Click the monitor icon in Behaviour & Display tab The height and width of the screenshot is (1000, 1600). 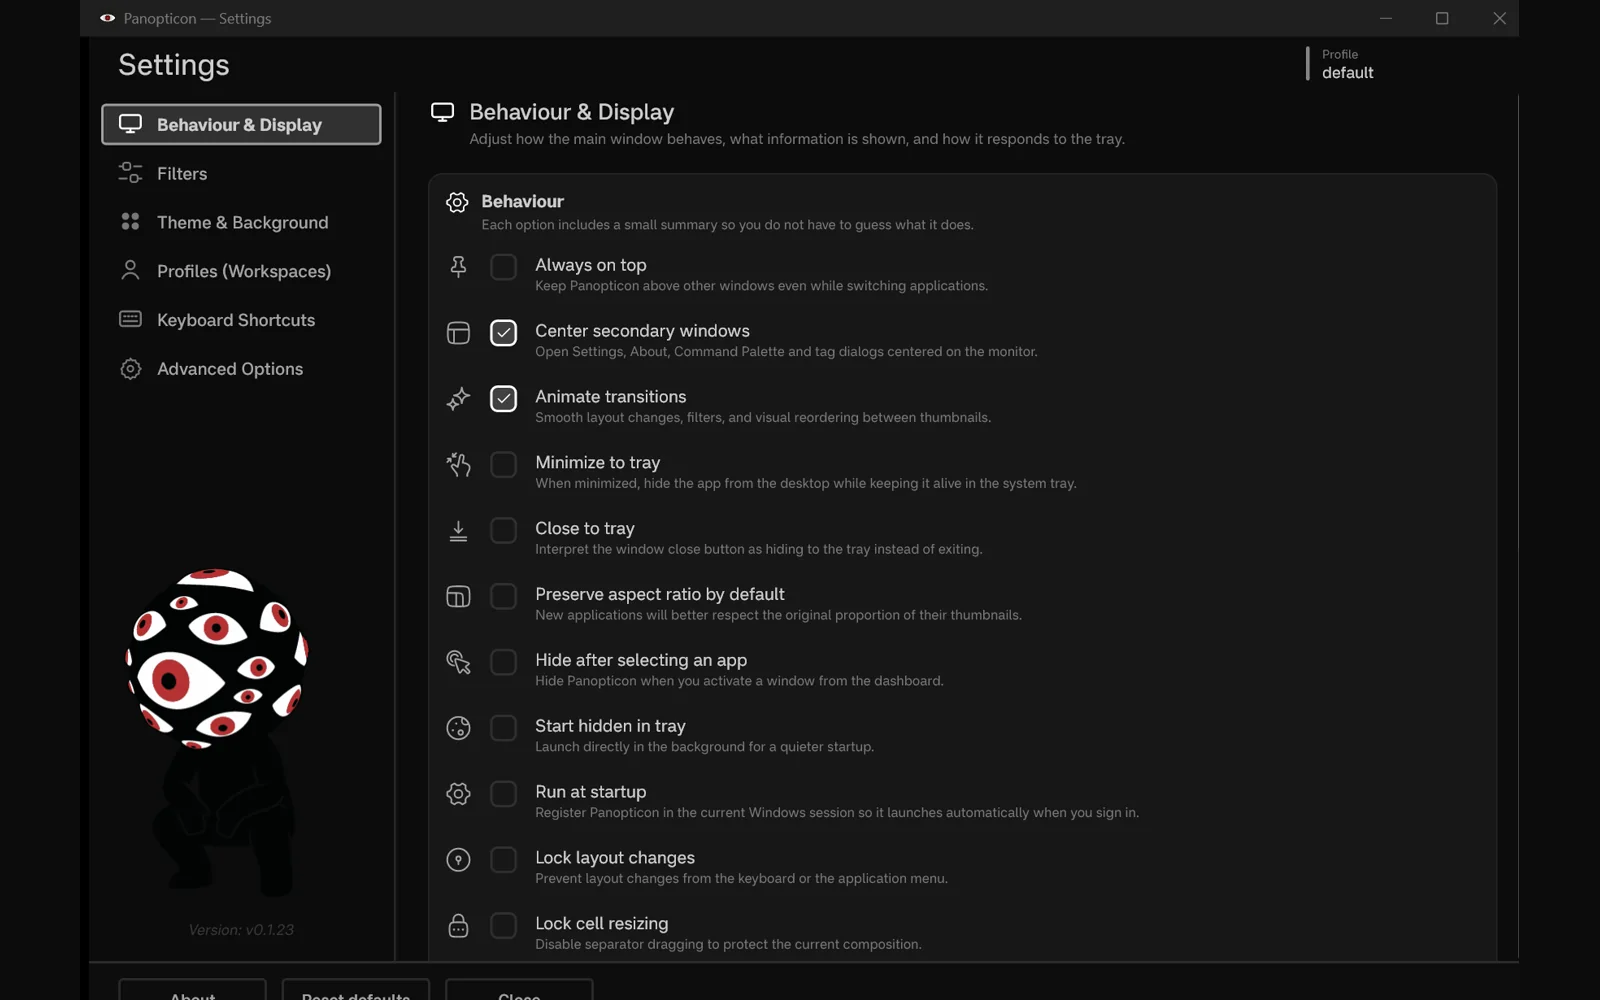click(130, 124)
